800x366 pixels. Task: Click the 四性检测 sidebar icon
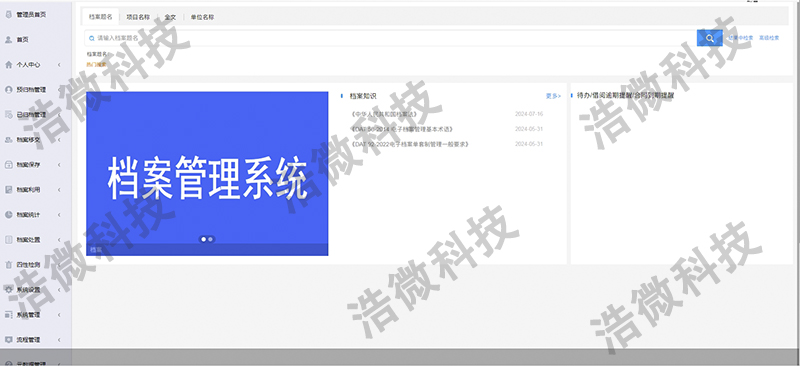[x=8, y=265]
